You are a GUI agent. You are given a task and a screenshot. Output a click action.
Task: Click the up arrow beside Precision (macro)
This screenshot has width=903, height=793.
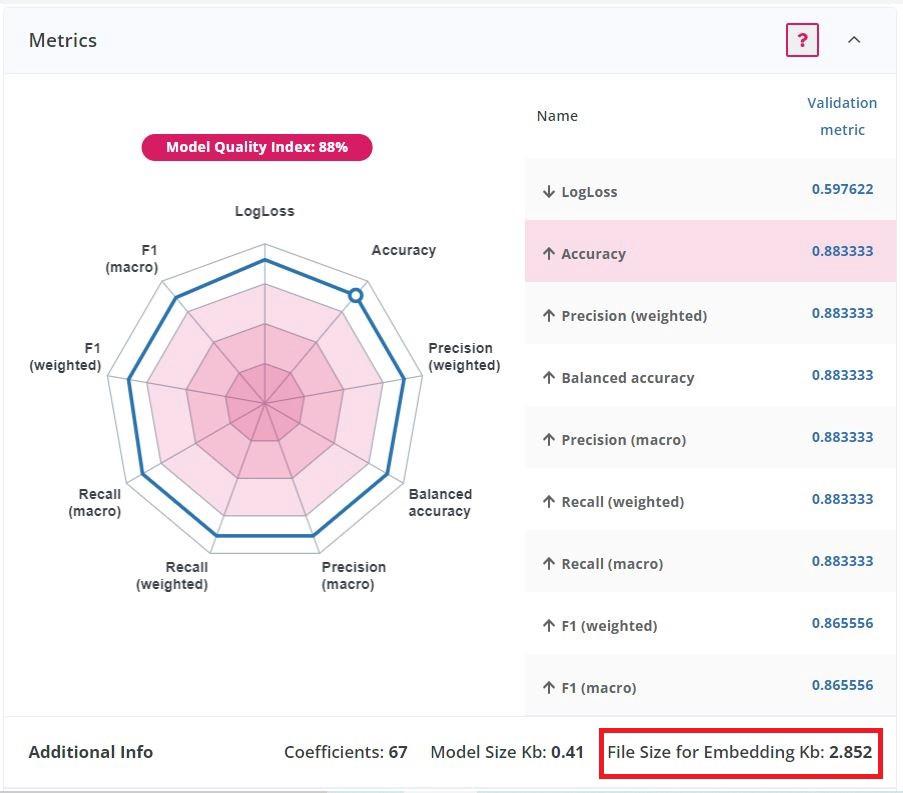click(548, 440)
